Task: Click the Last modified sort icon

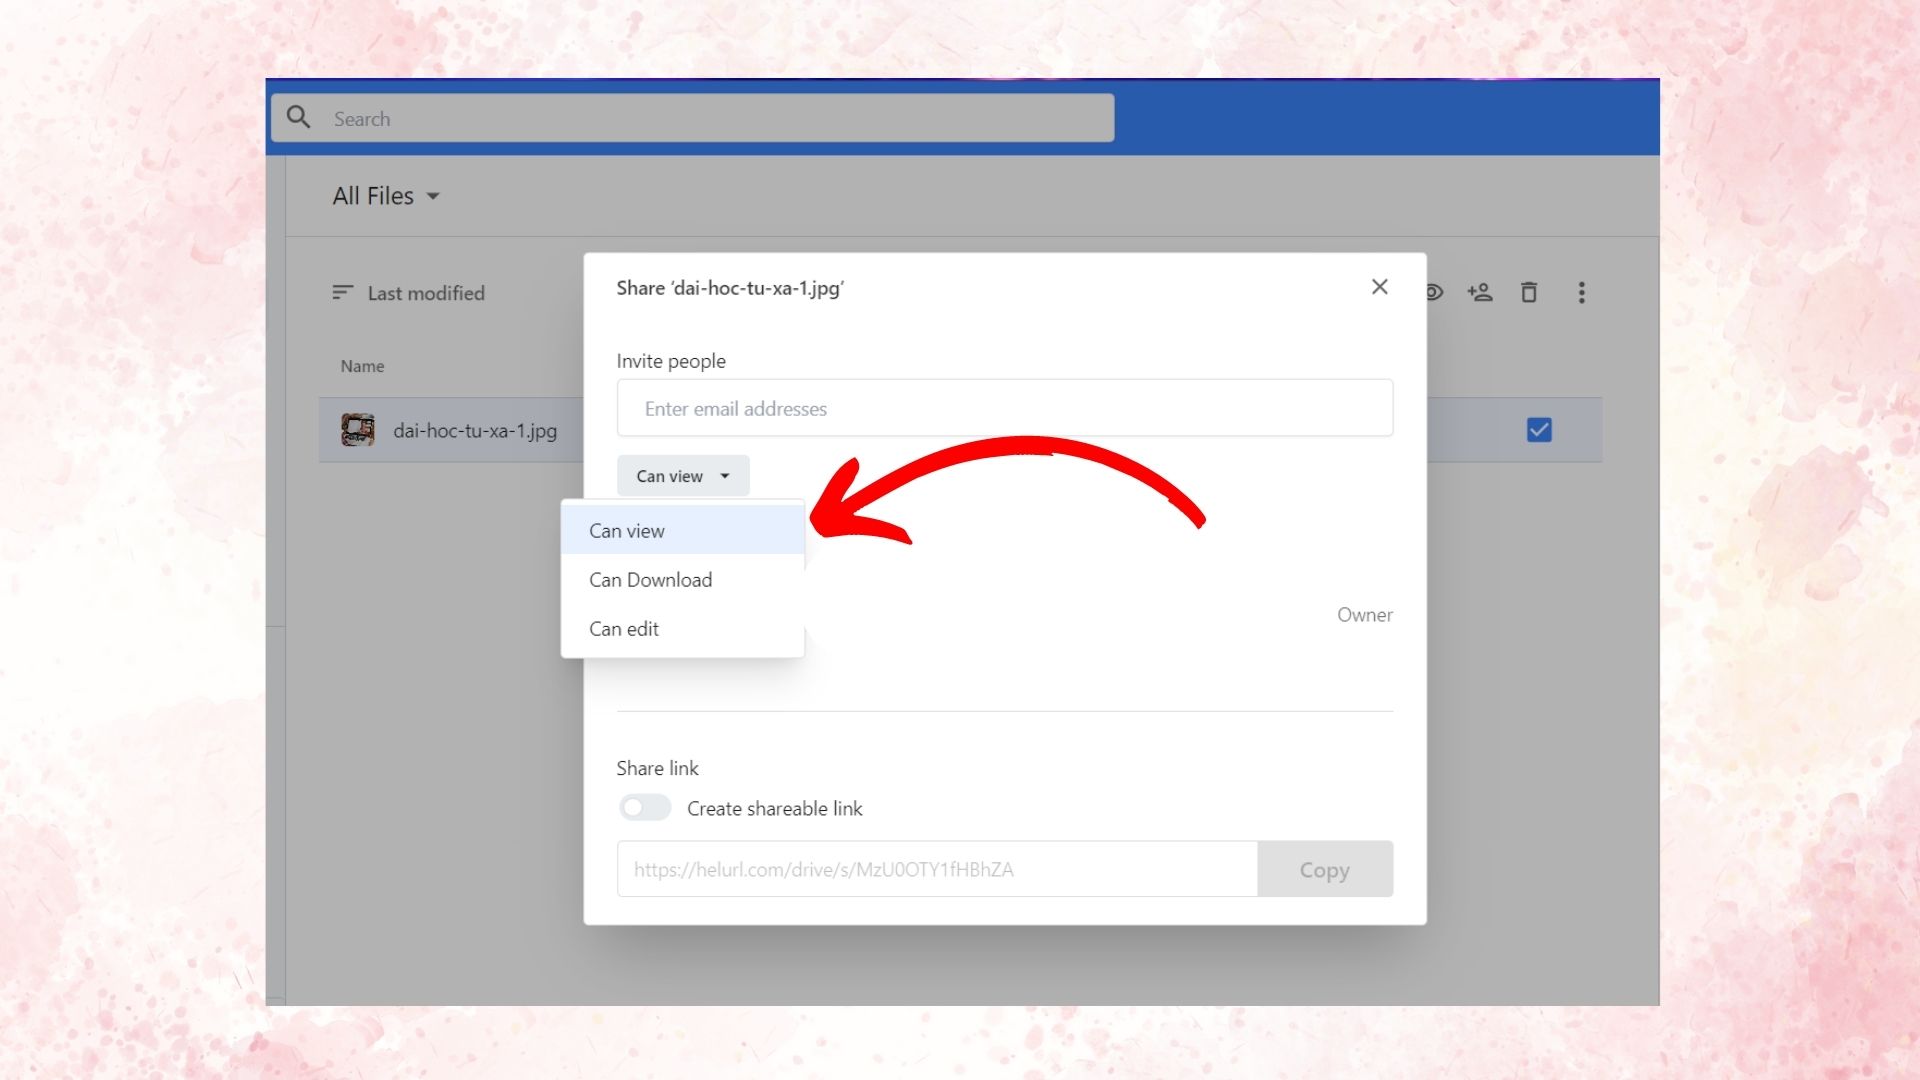Action: pos(342,292)
